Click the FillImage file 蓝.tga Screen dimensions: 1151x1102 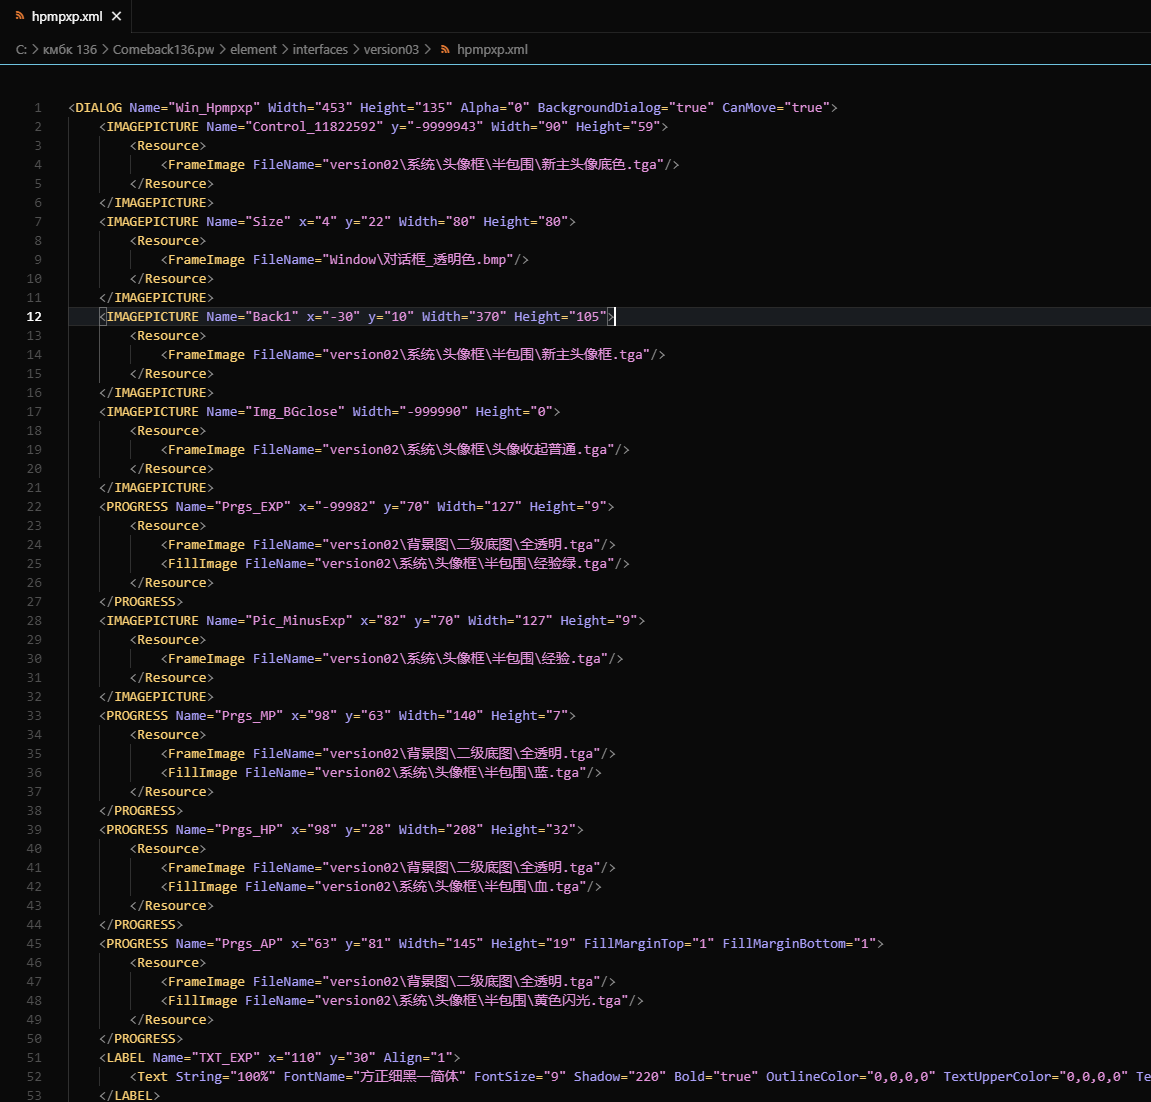(x=556, y=772)
